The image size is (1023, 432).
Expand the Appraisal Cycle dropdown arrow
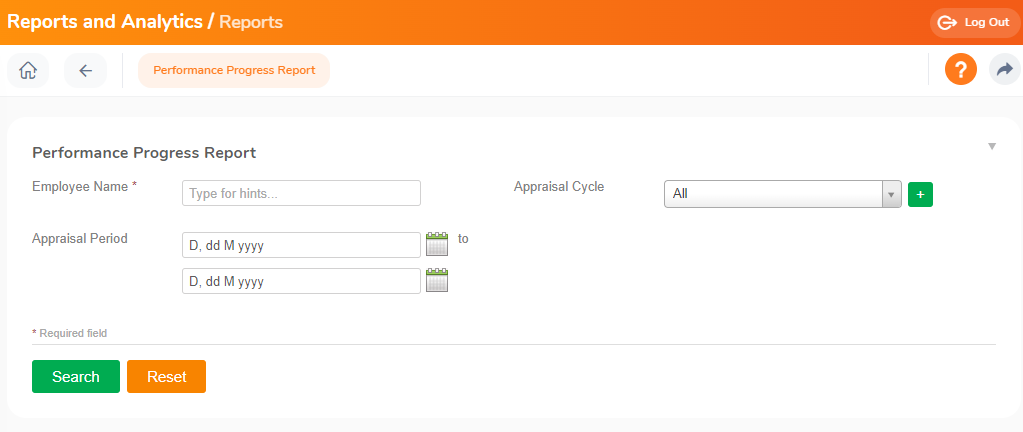pos(891,194)
